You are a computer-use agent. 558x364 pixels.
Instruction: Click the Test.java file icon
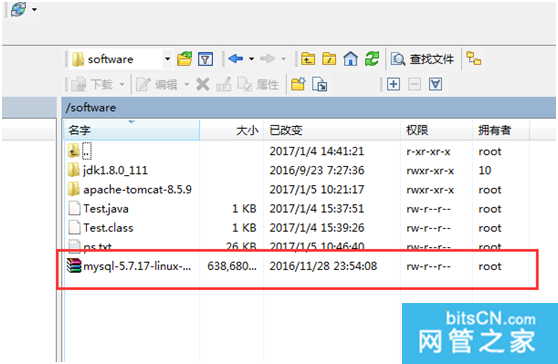74,209
